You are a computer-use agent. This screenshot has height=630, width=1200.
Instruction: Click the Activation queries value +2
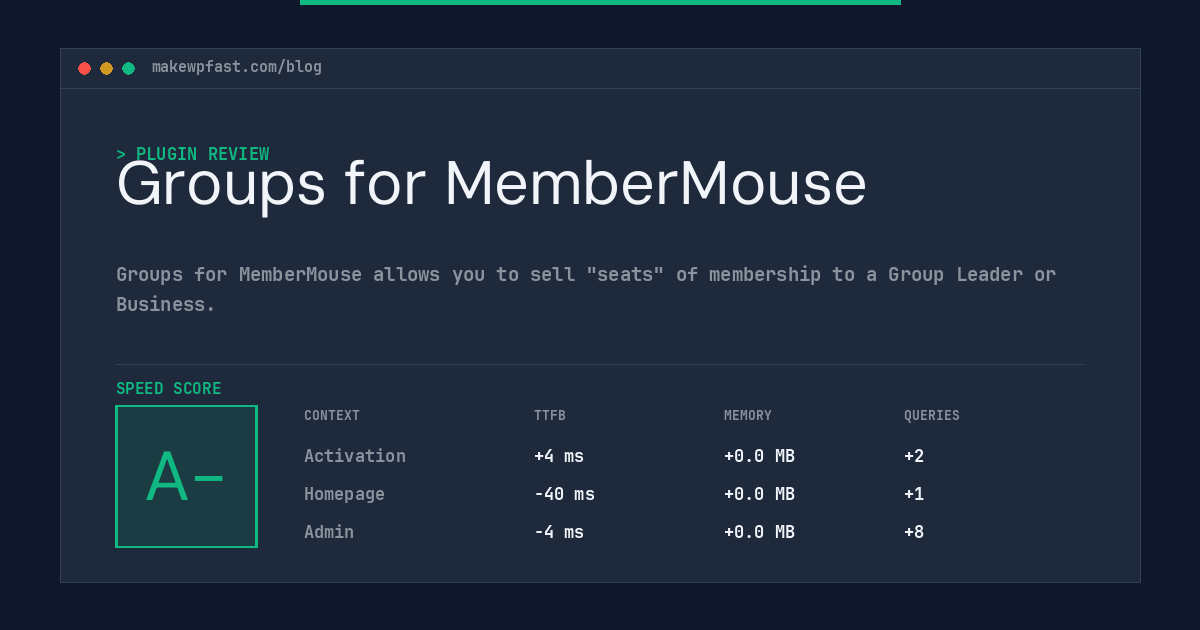(x=914, y=456)
